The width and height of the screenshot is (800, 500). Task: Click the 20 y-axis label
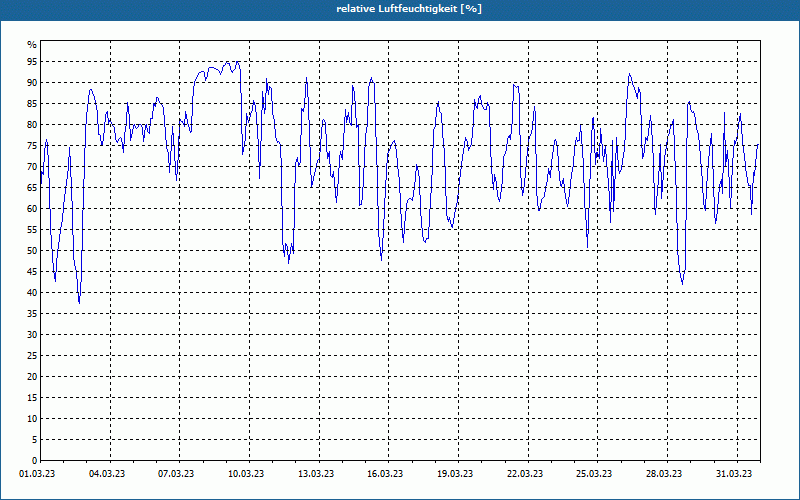pos(32,377)
